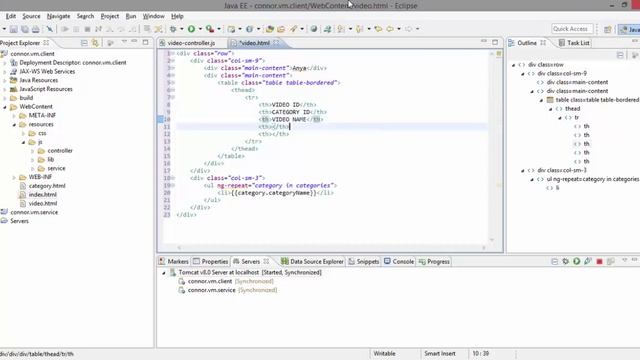Click the Save icon in the toolbar
640x360 pixels.
pos(13,29)
